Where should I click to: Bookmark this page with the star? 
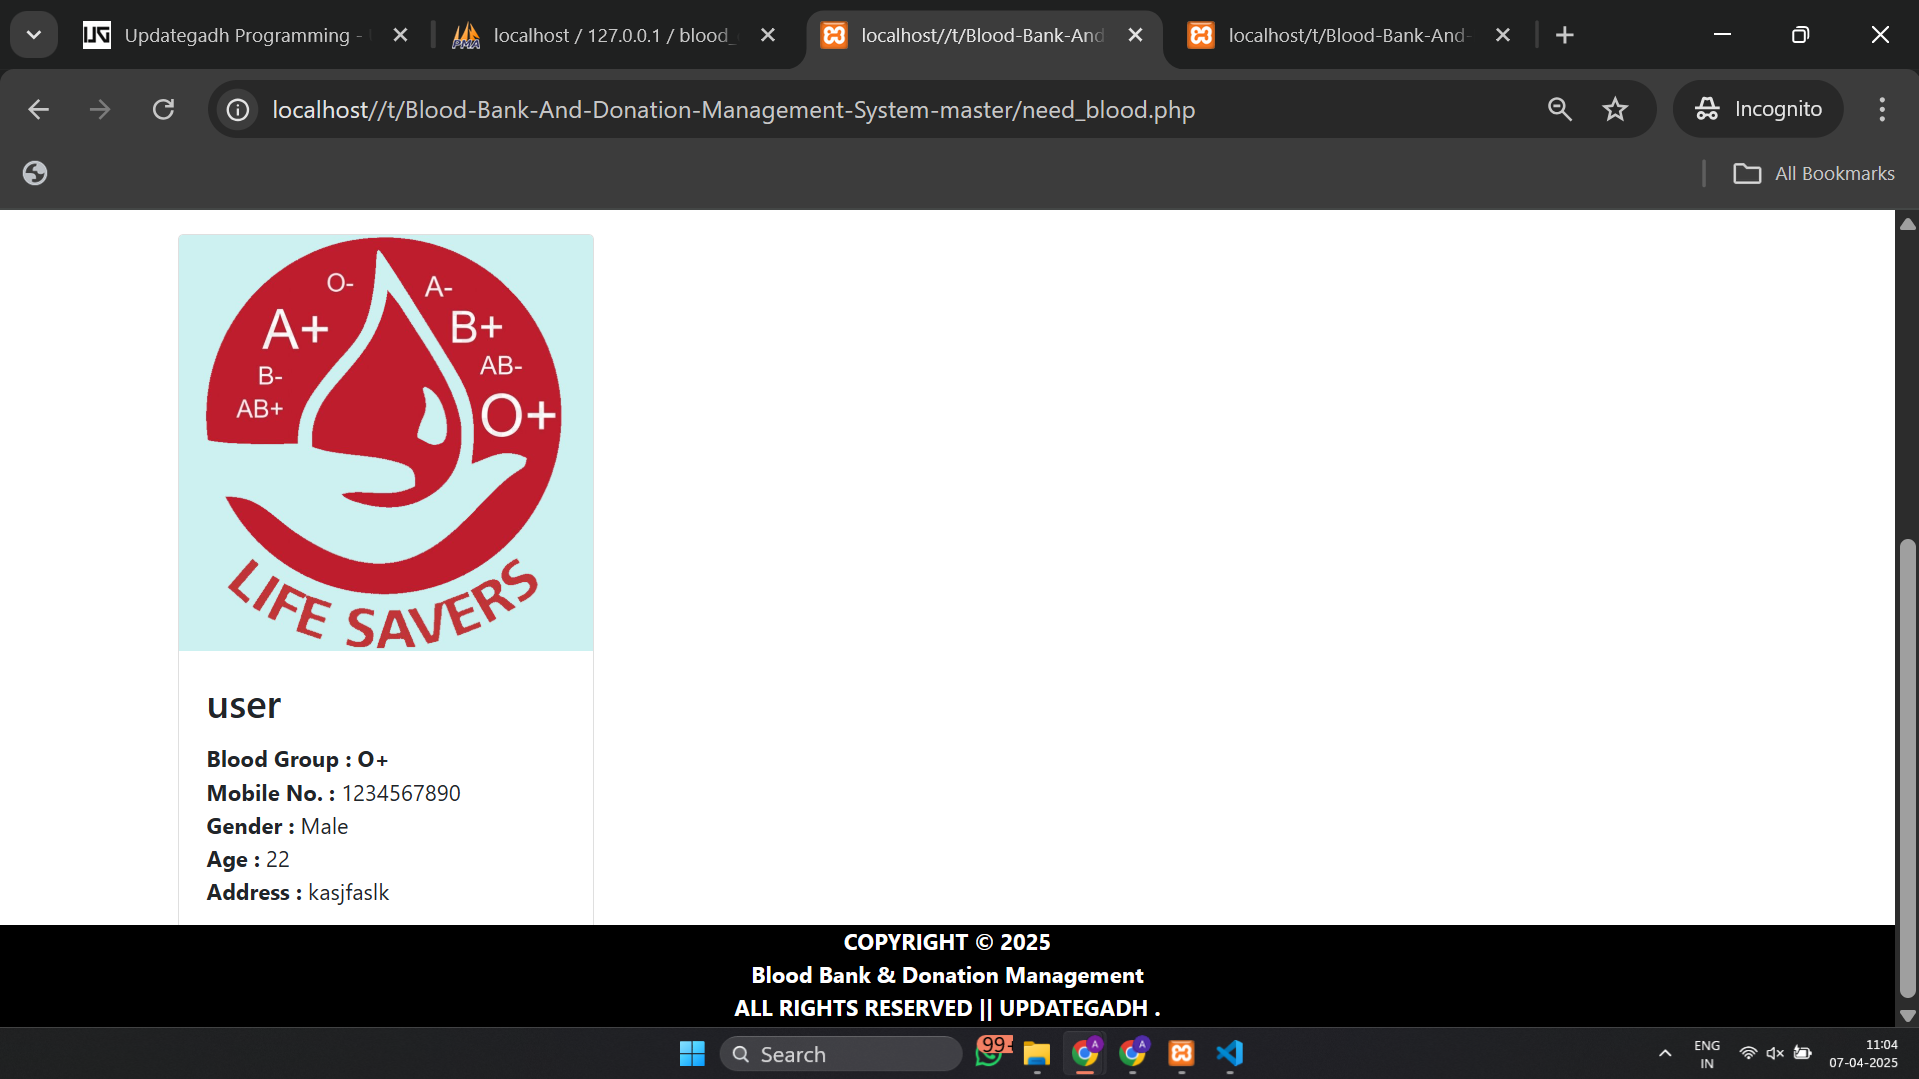[x=1615, y=109]
